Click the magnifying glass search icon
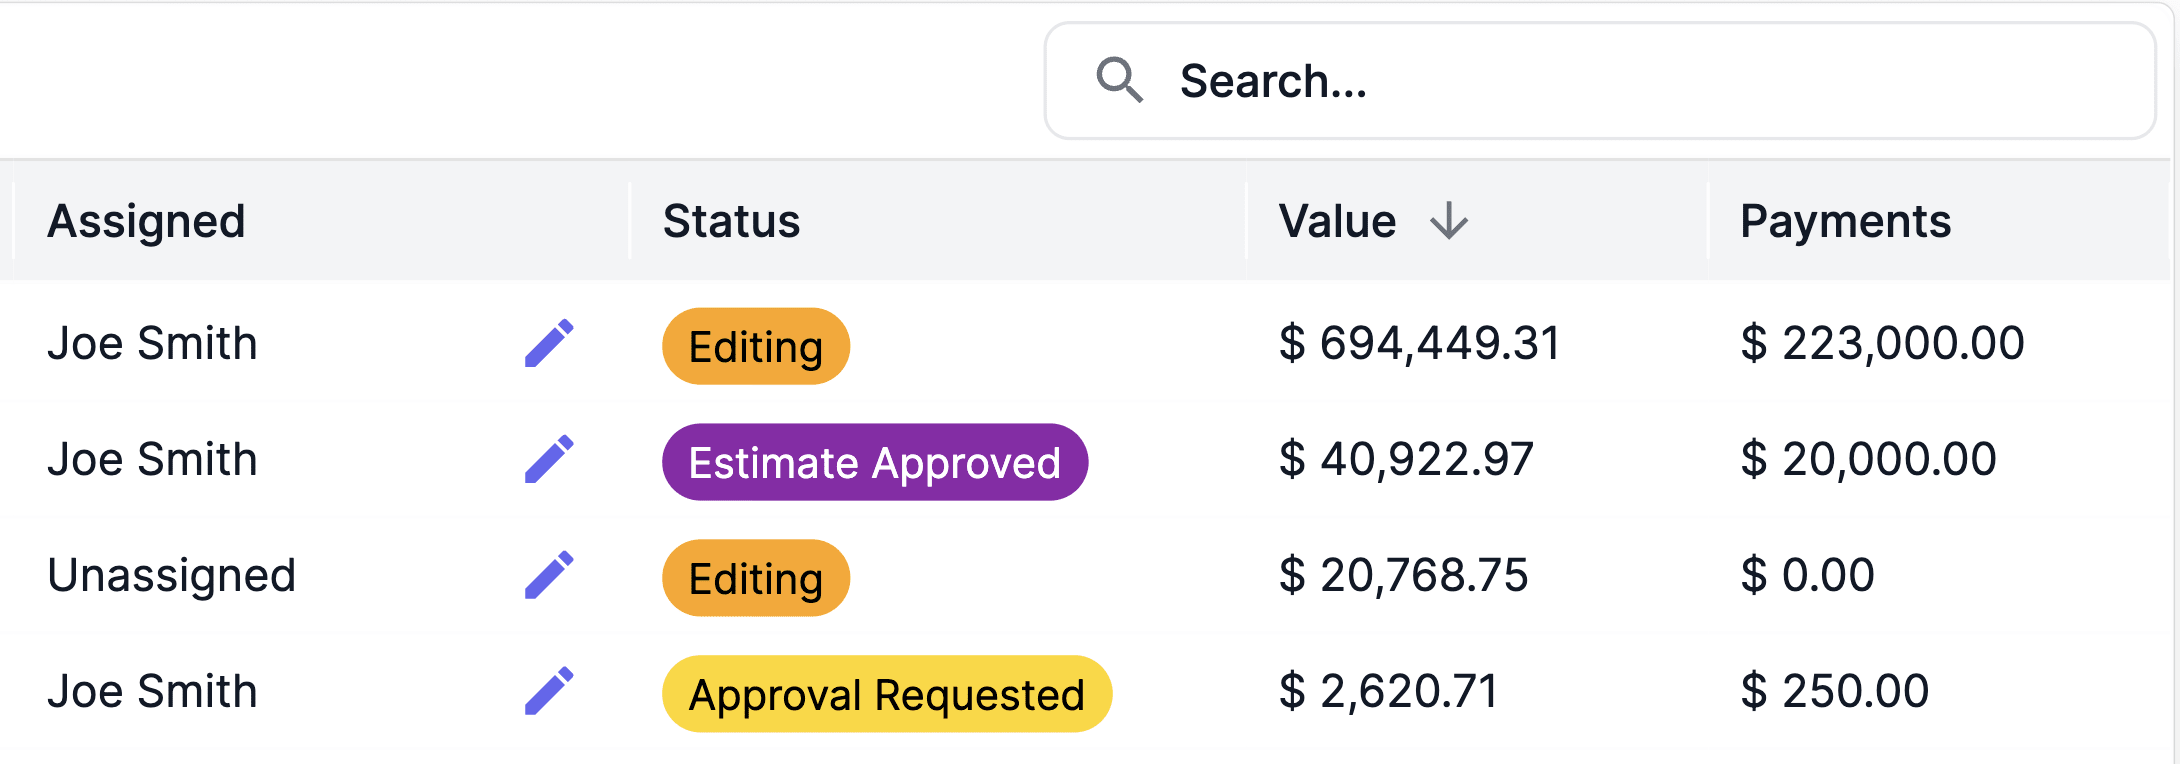Image resolution: width=2180 pixels, height=764 pixels. [1119, 80]
